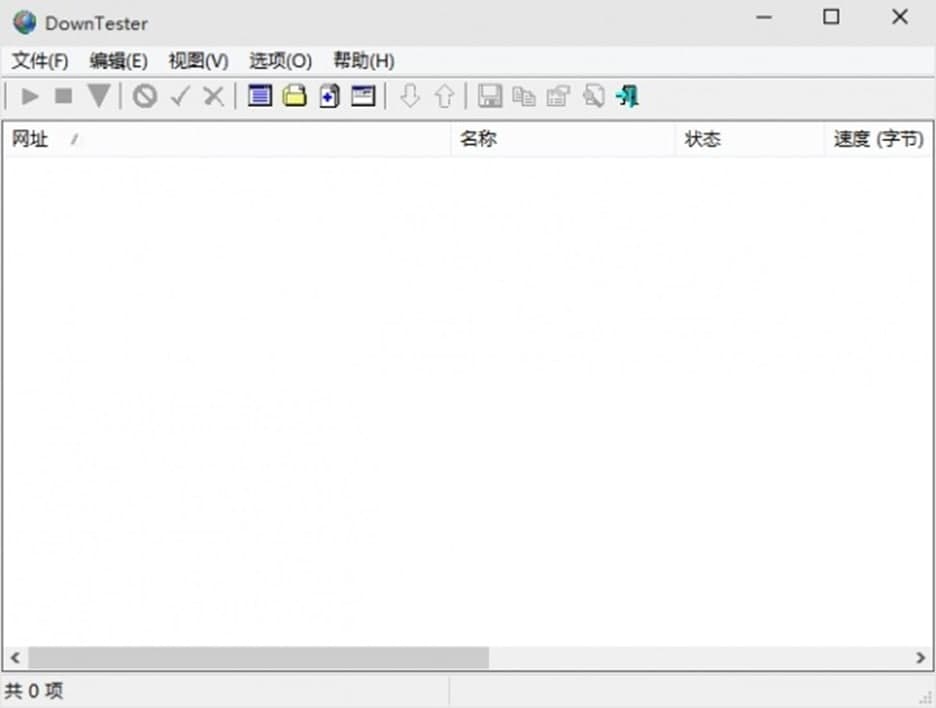
Task: Click the checkmark enable toolbar icon
Action: tap(180, 96)
